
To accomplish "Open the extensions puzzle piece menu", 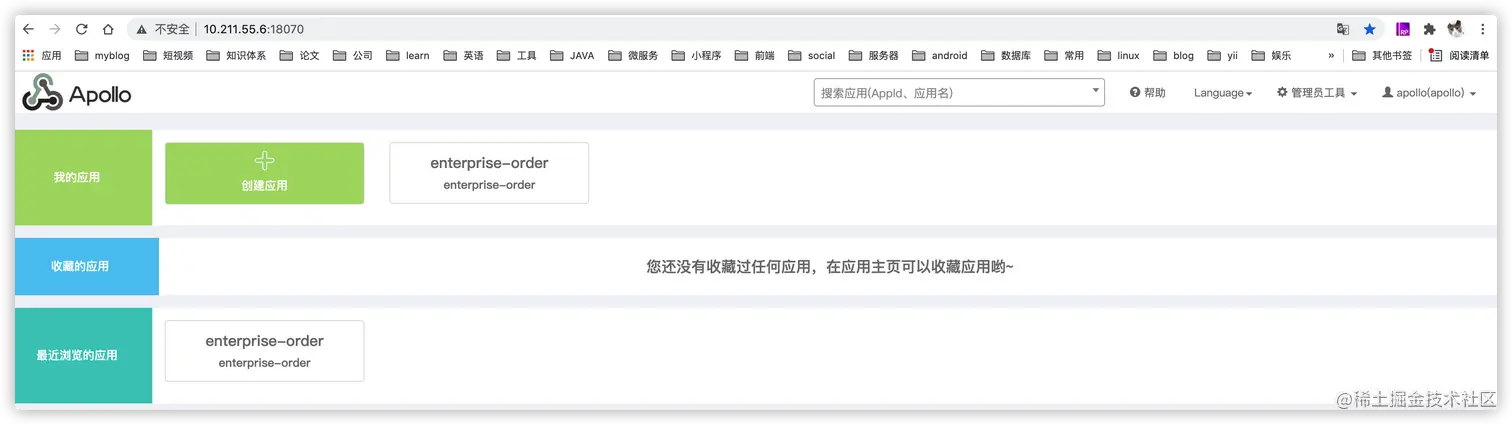I will coord(1429,29).
